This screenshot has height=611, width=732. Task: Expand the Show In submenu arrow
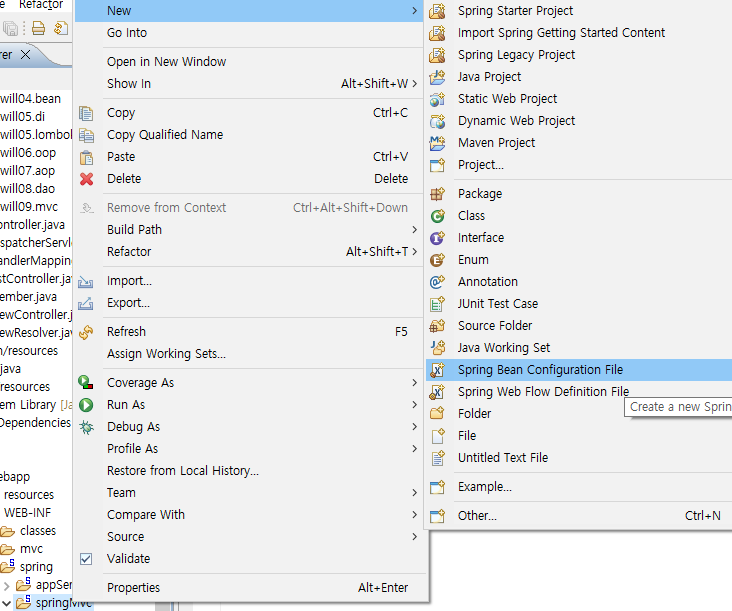(415, 84)
